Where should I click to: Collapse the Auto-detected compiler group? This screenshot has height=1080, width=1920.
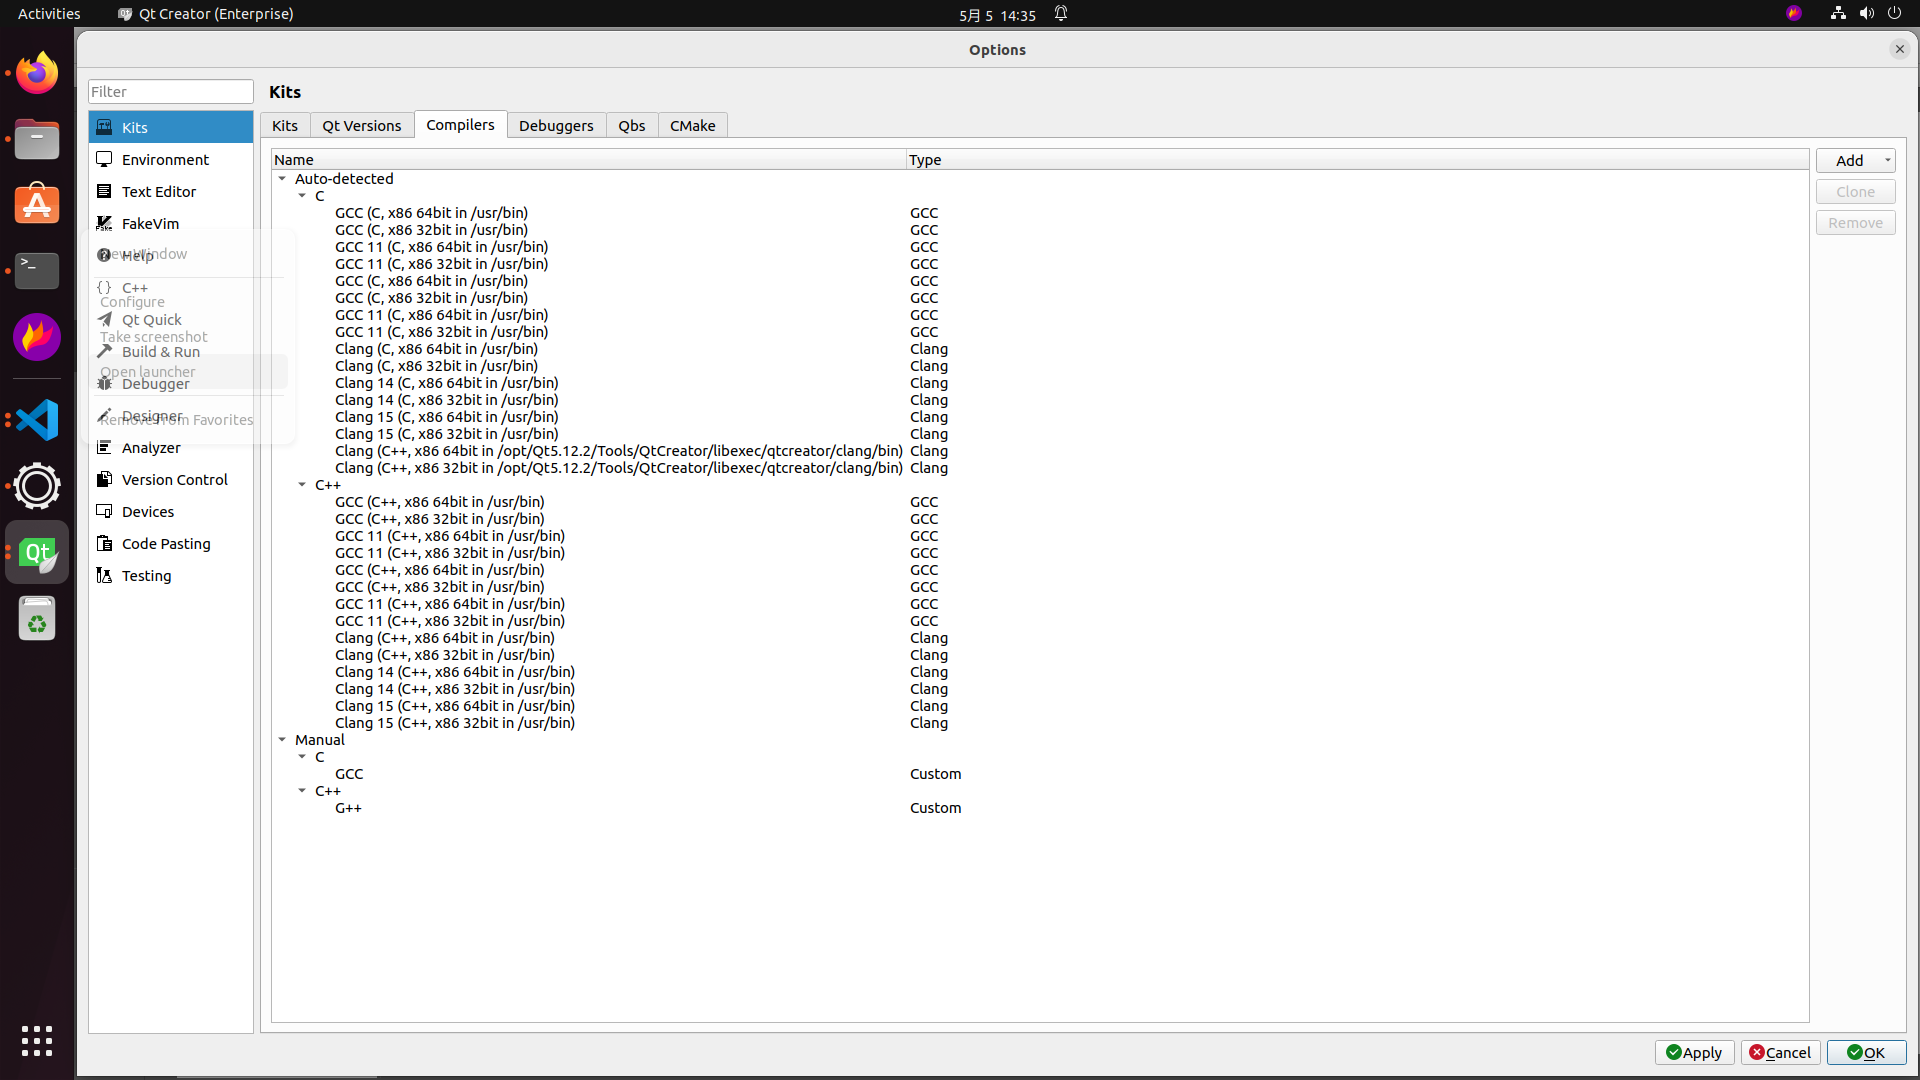tap(282, 178)
